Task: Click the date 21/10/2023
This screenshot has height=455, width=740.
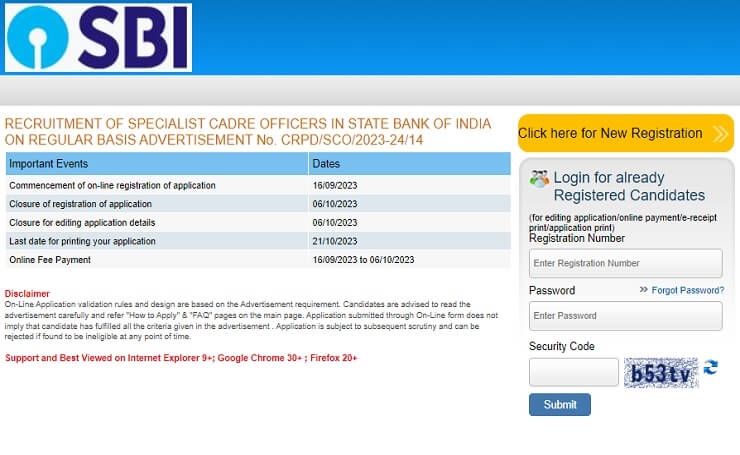Action: click(335, 241)
